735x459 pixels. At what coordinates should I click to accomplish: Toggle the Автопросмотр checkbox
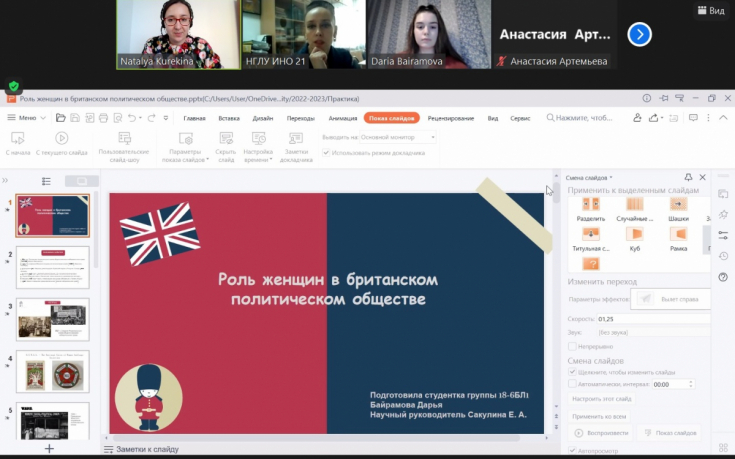[x=572, y=451]
